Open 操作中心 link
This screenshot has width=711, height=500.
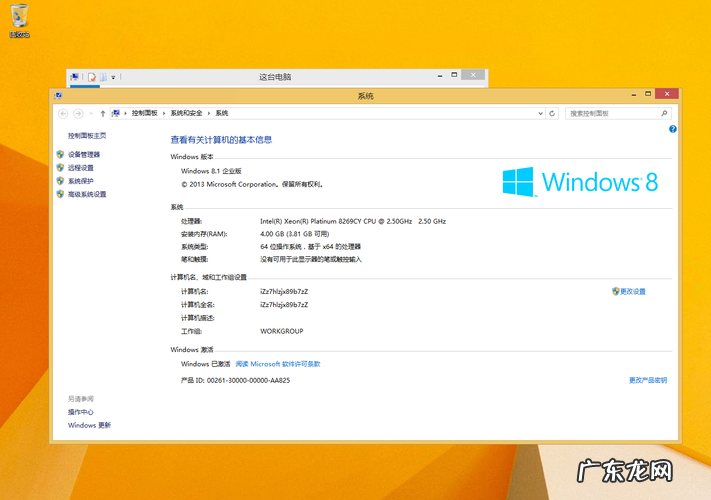coord(81,412)
